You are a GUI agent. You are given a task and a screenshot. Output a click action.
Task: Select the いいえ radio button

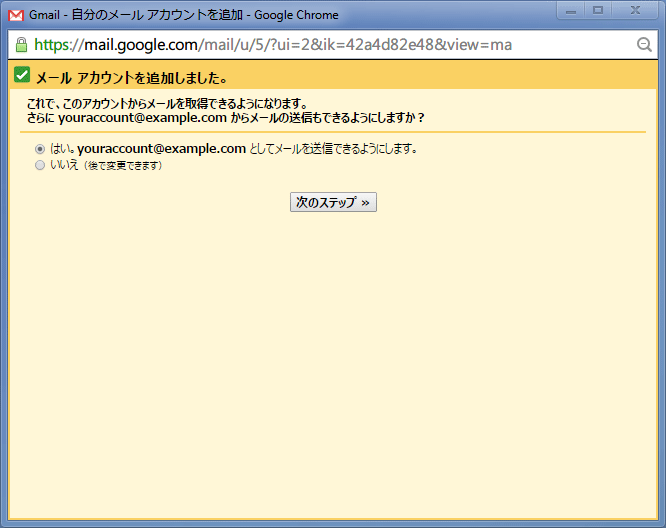click(x=40, y=166)
